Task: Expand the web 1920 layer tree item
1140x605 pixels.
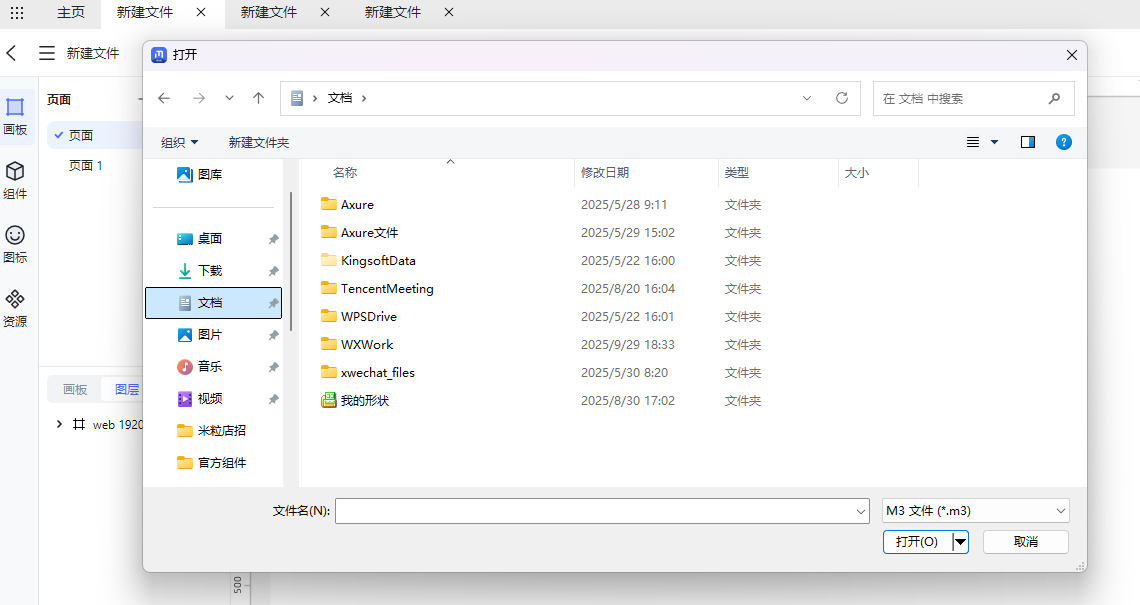Action: coord(59,424)
